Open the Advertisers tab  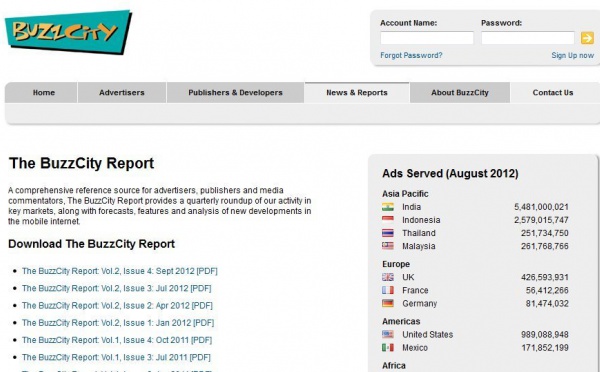click(x=122, y=93)
